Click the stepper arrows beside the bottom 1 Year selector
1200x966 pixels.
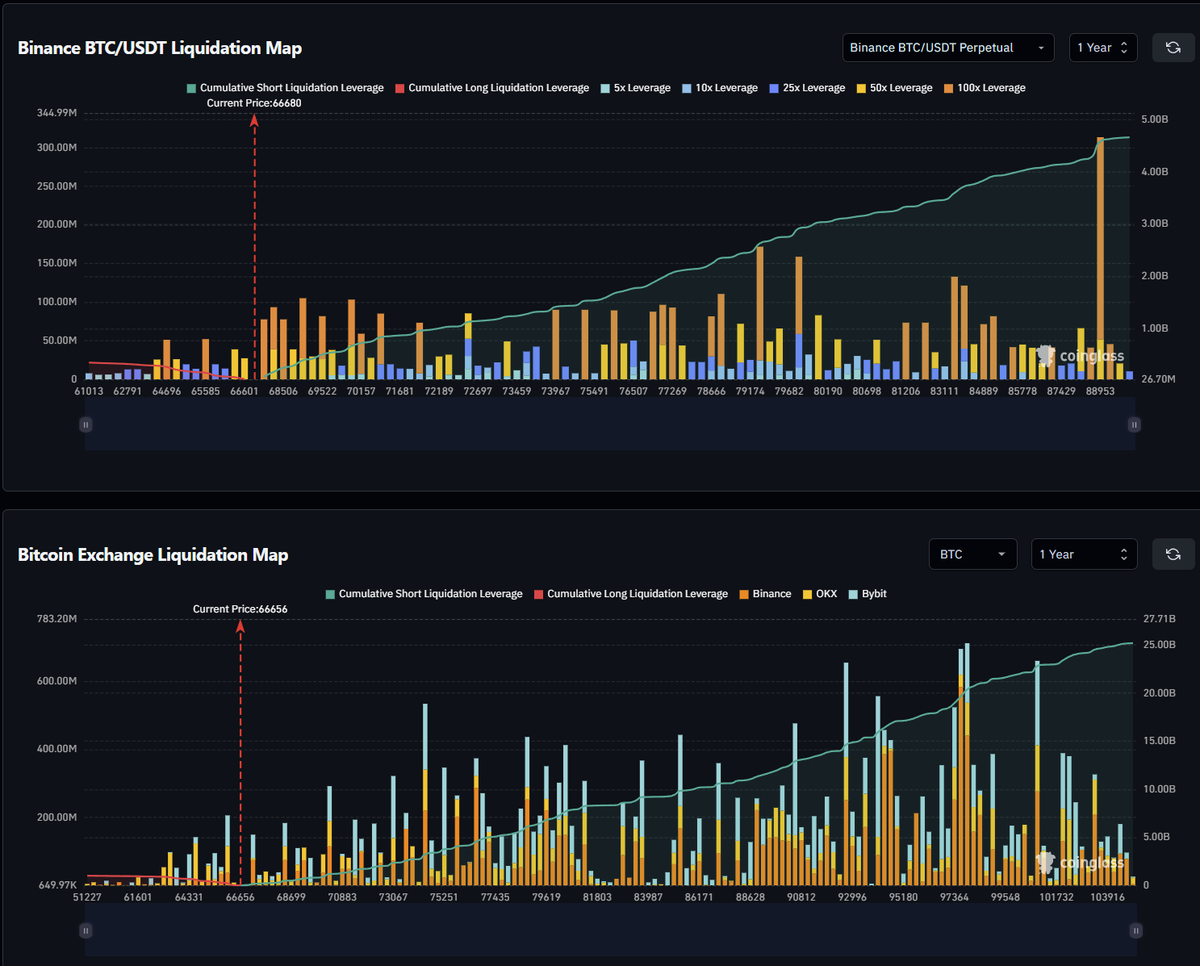point(1125,553)
